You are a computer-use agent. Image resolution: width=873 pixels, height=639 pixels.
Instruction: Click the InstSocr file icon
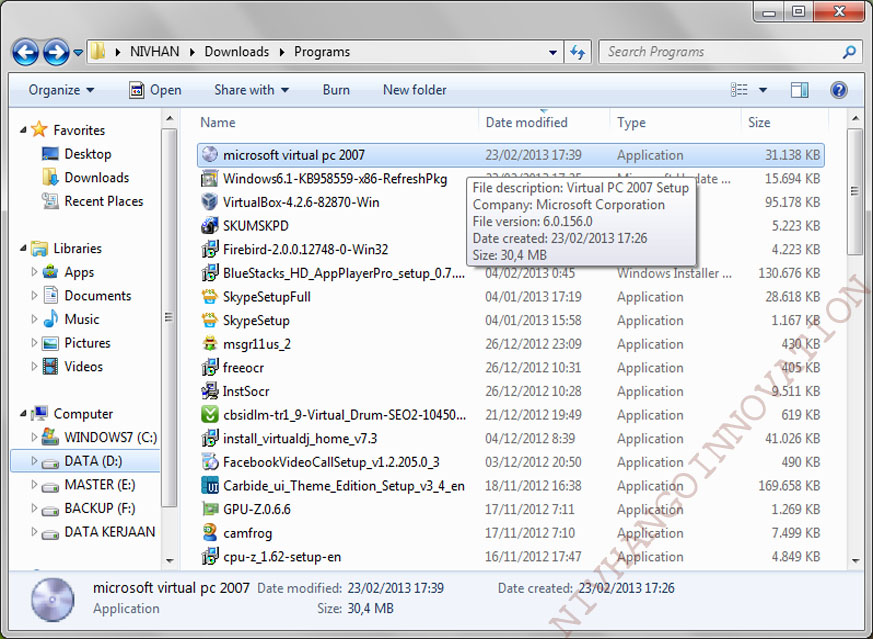[209, 391]
